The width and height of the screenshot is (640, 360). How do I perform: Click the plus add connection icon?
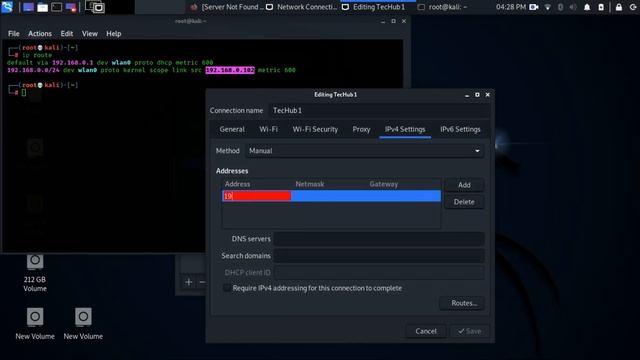(x=189, y=282)
